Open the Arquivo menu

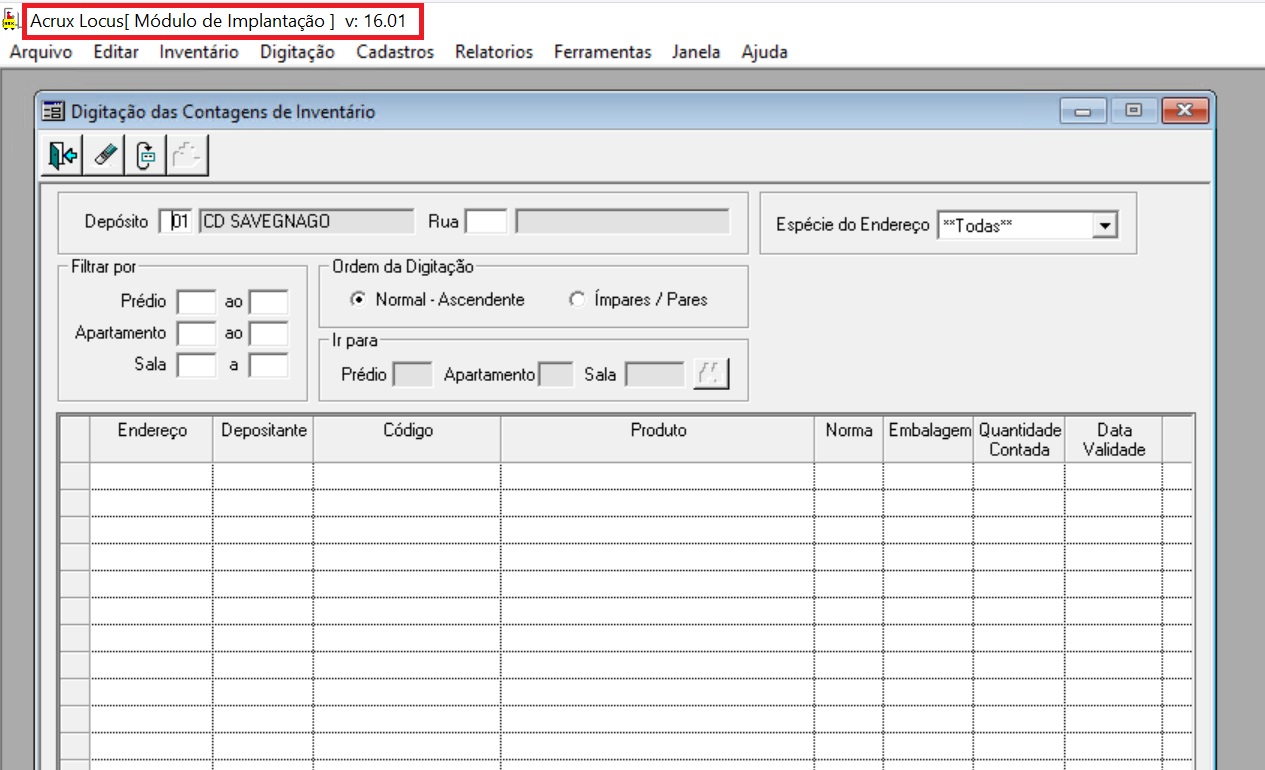pos(41,52)
